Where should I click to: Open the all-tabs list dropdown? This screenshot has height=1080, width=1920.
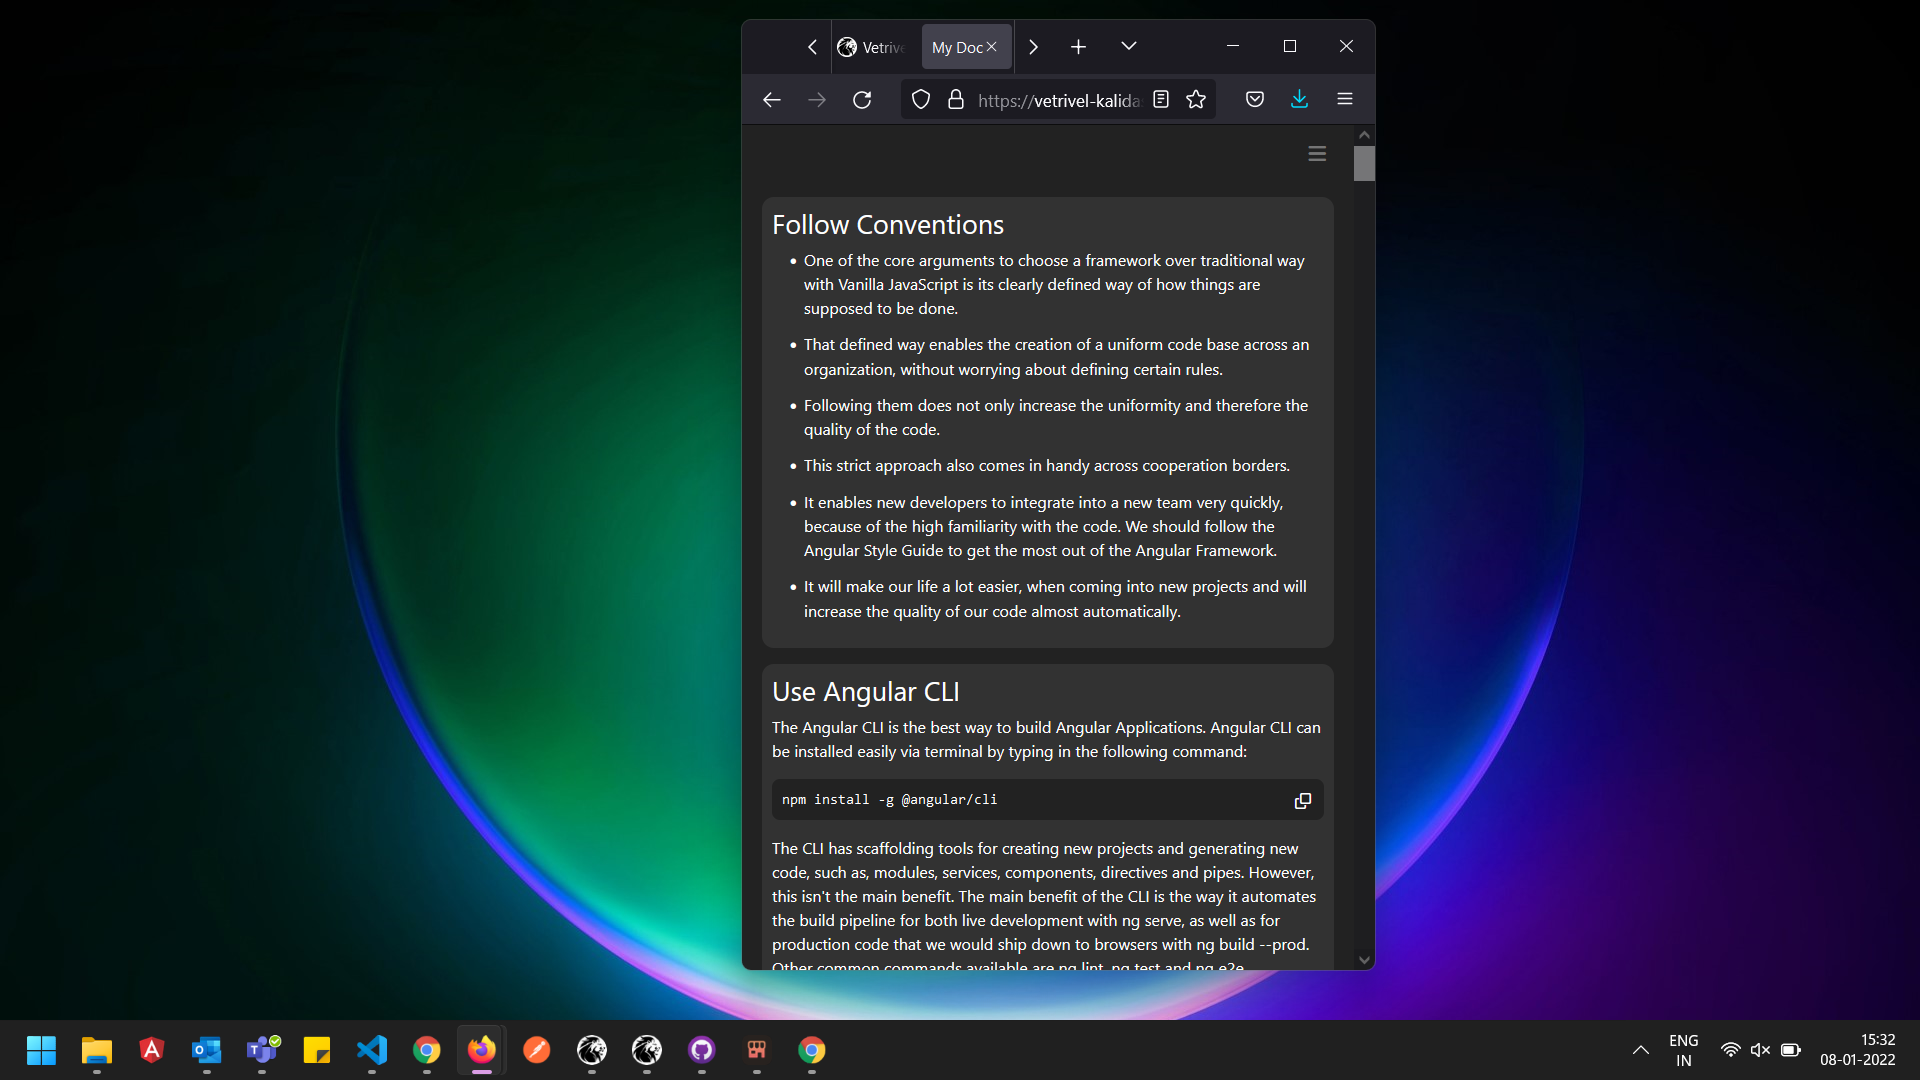(x=1129, y=46)
